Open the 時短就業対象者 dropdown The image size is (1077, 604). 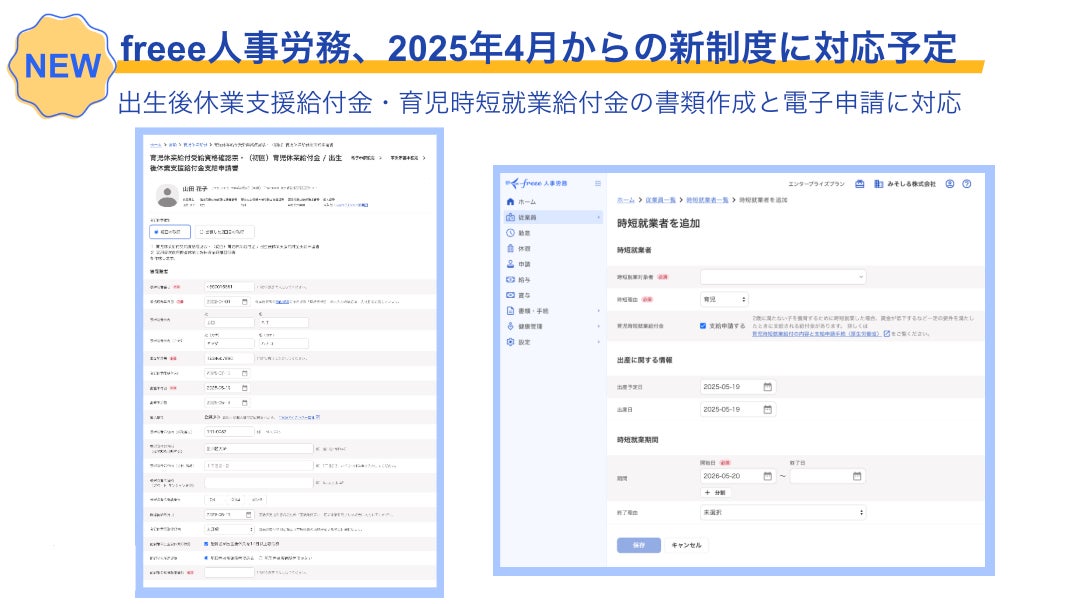[783, 276]
